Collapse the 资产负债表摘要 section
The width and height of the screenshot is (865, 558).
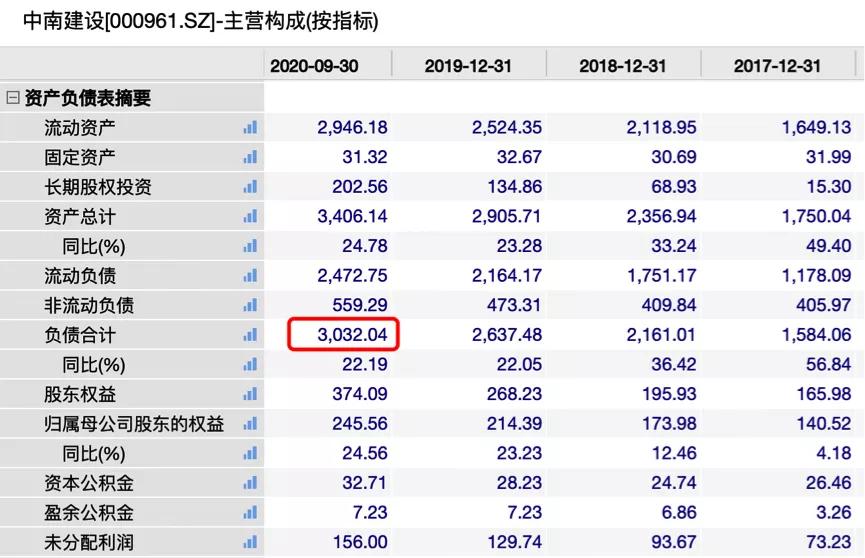[12, 98]
